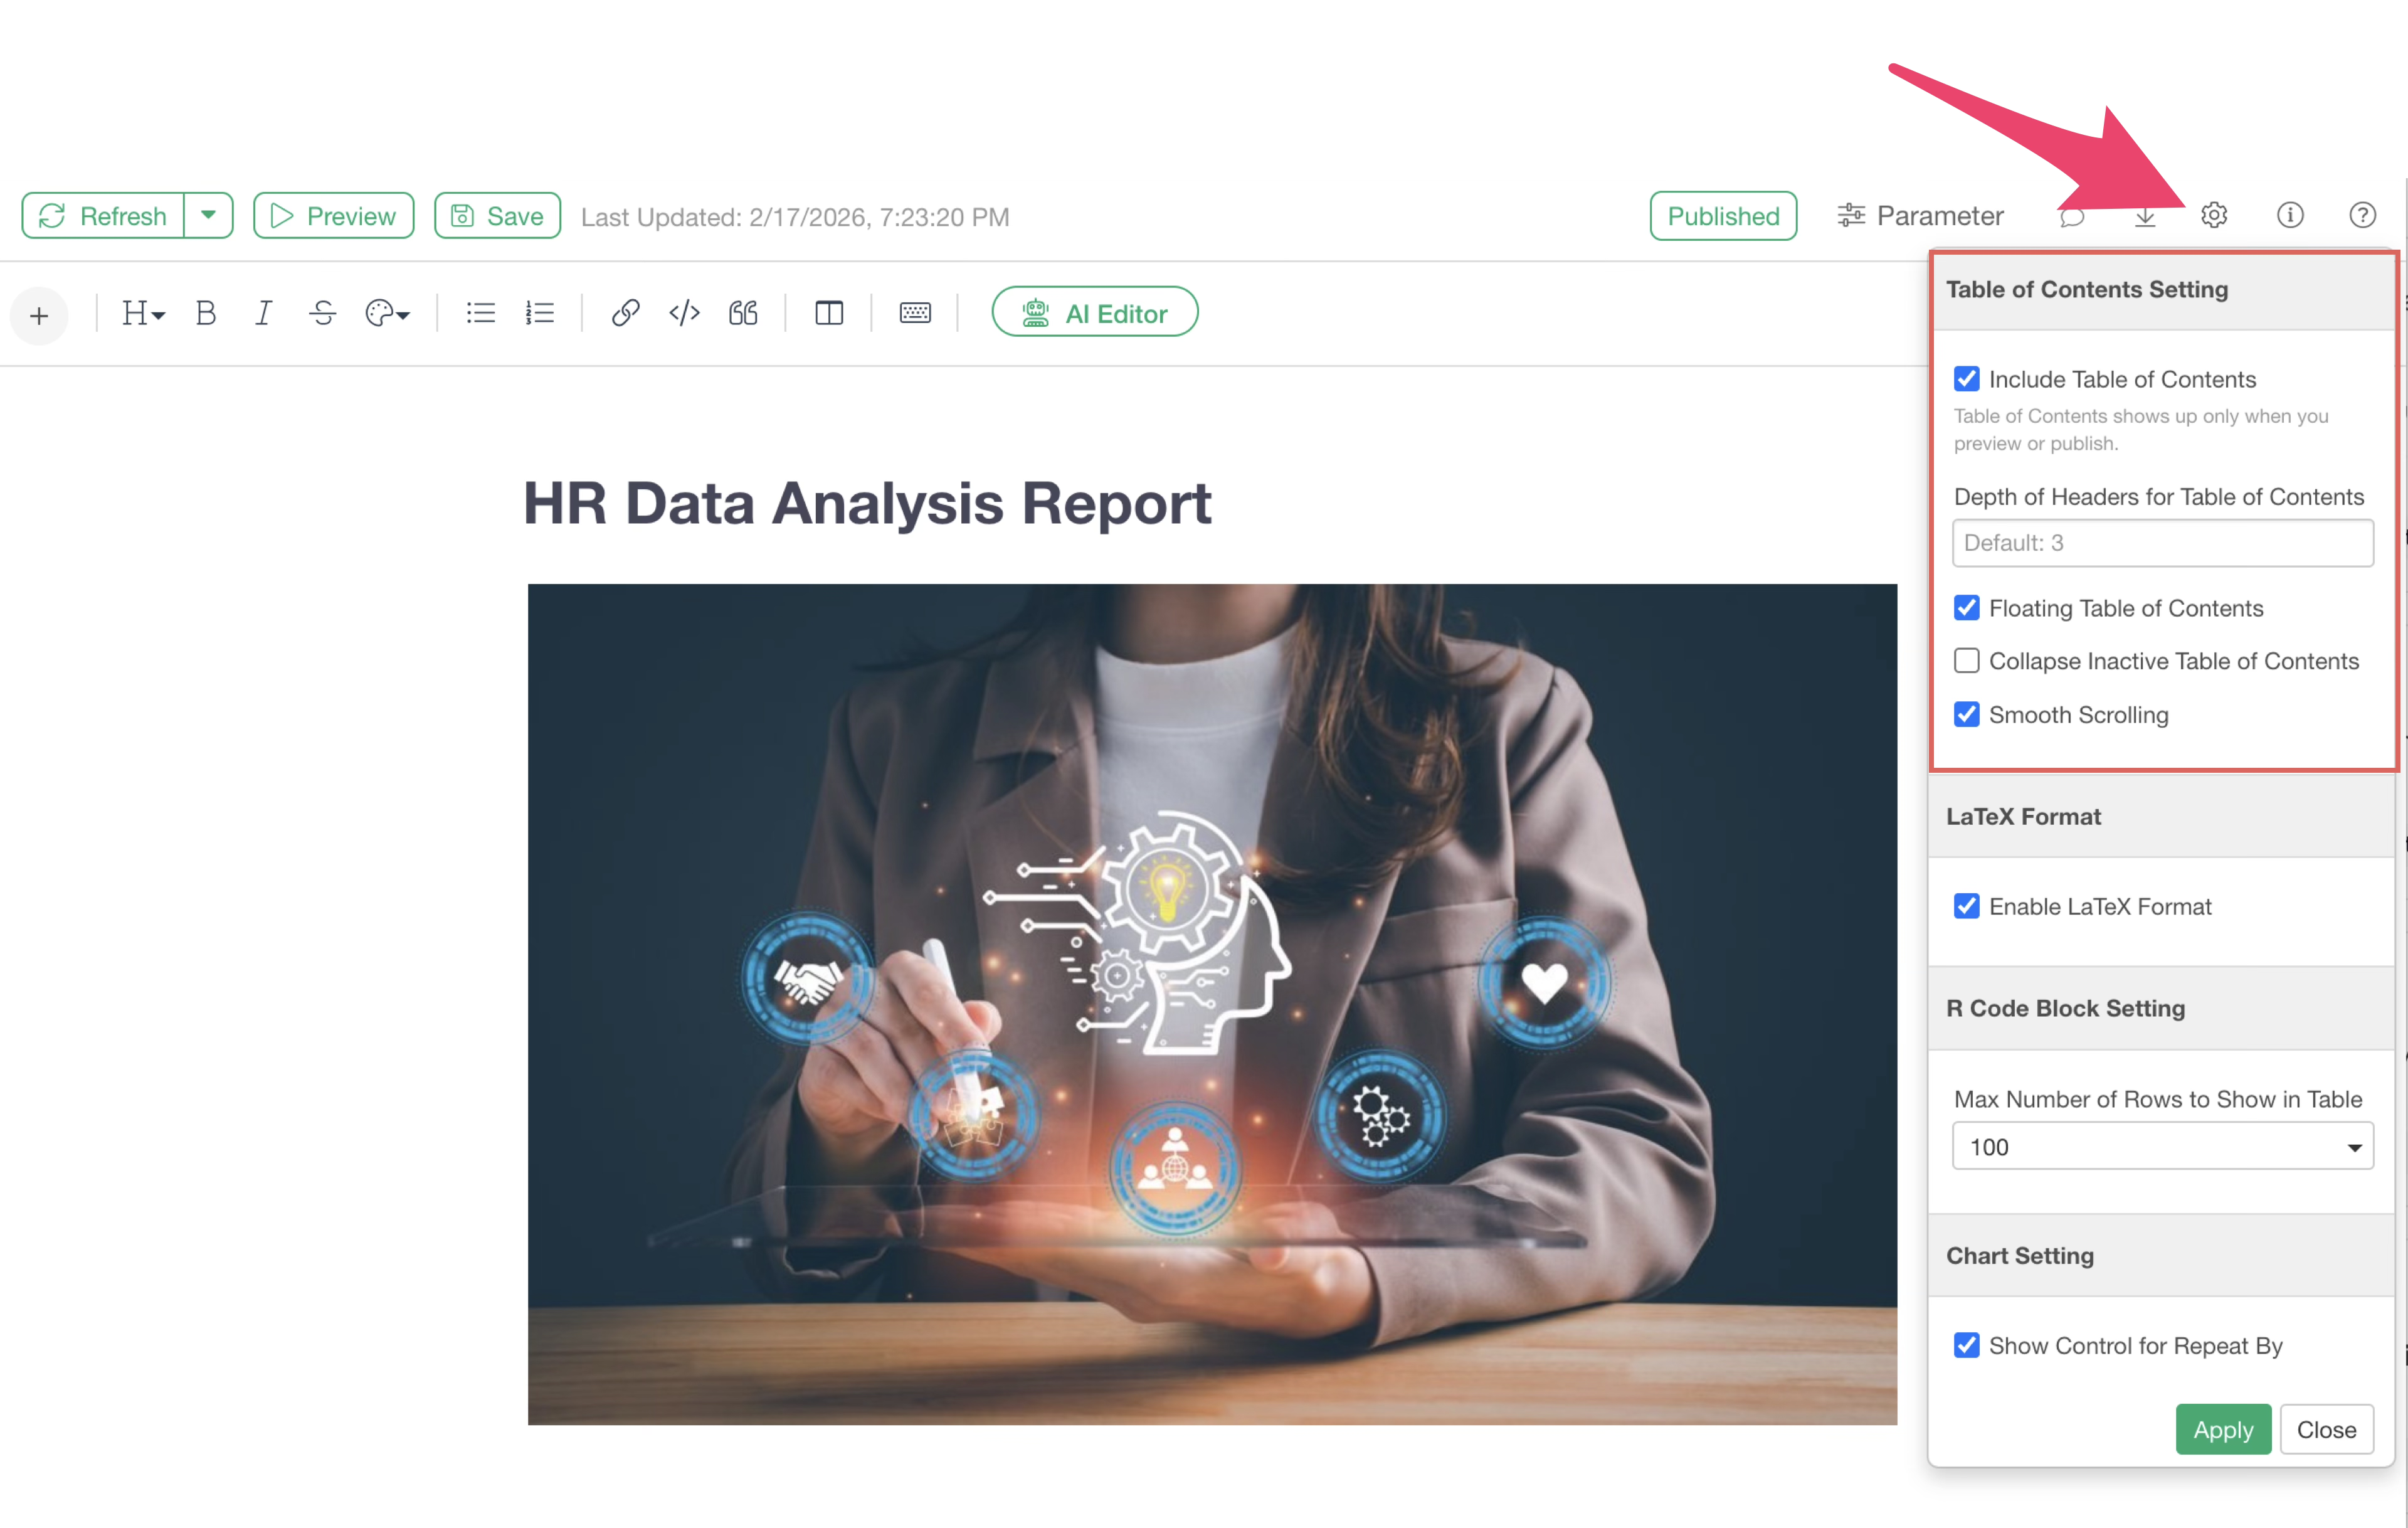
Task: Uncheck Include Table of Contents
Action: point(1966,379)
